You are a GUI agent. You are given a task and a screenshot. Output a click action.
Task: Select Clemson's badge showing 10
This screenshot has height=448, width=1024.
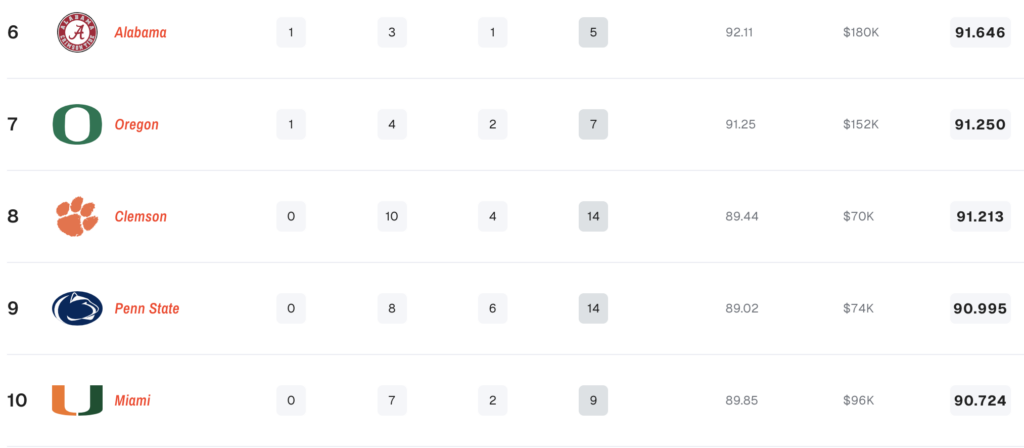[392, 217]
